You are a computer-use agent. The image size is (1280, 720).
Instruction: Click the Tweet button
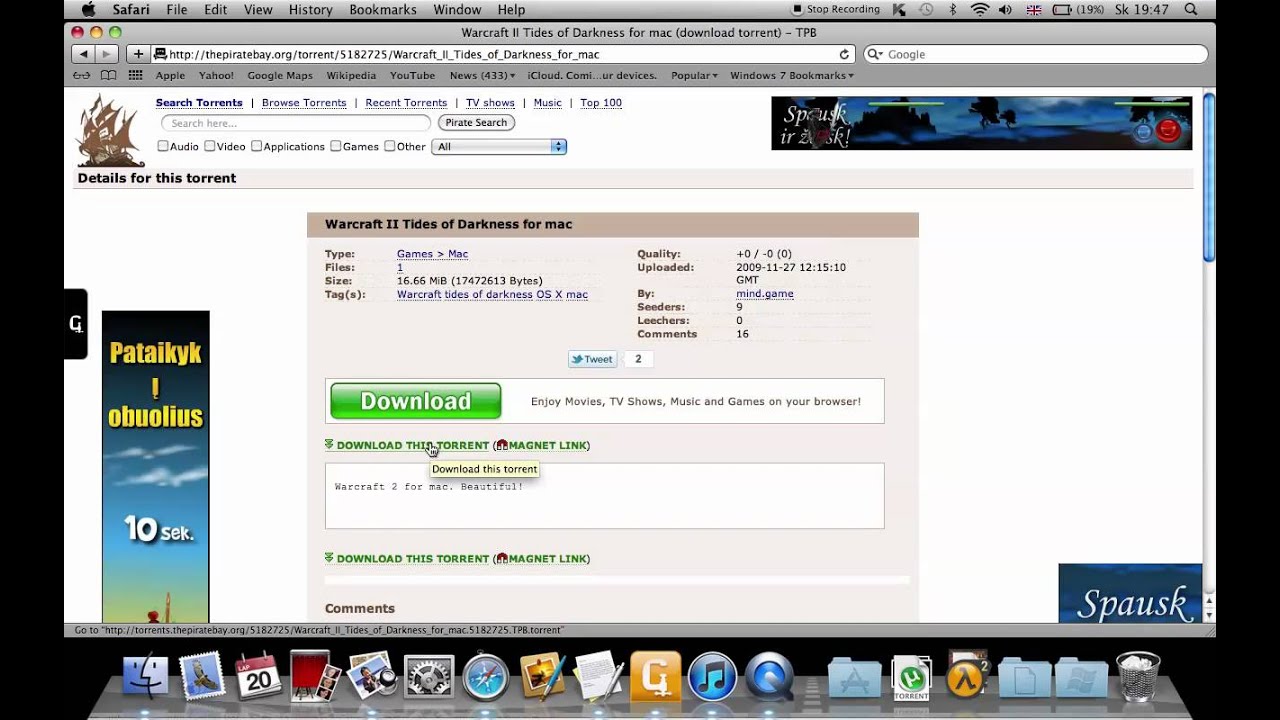592,359
